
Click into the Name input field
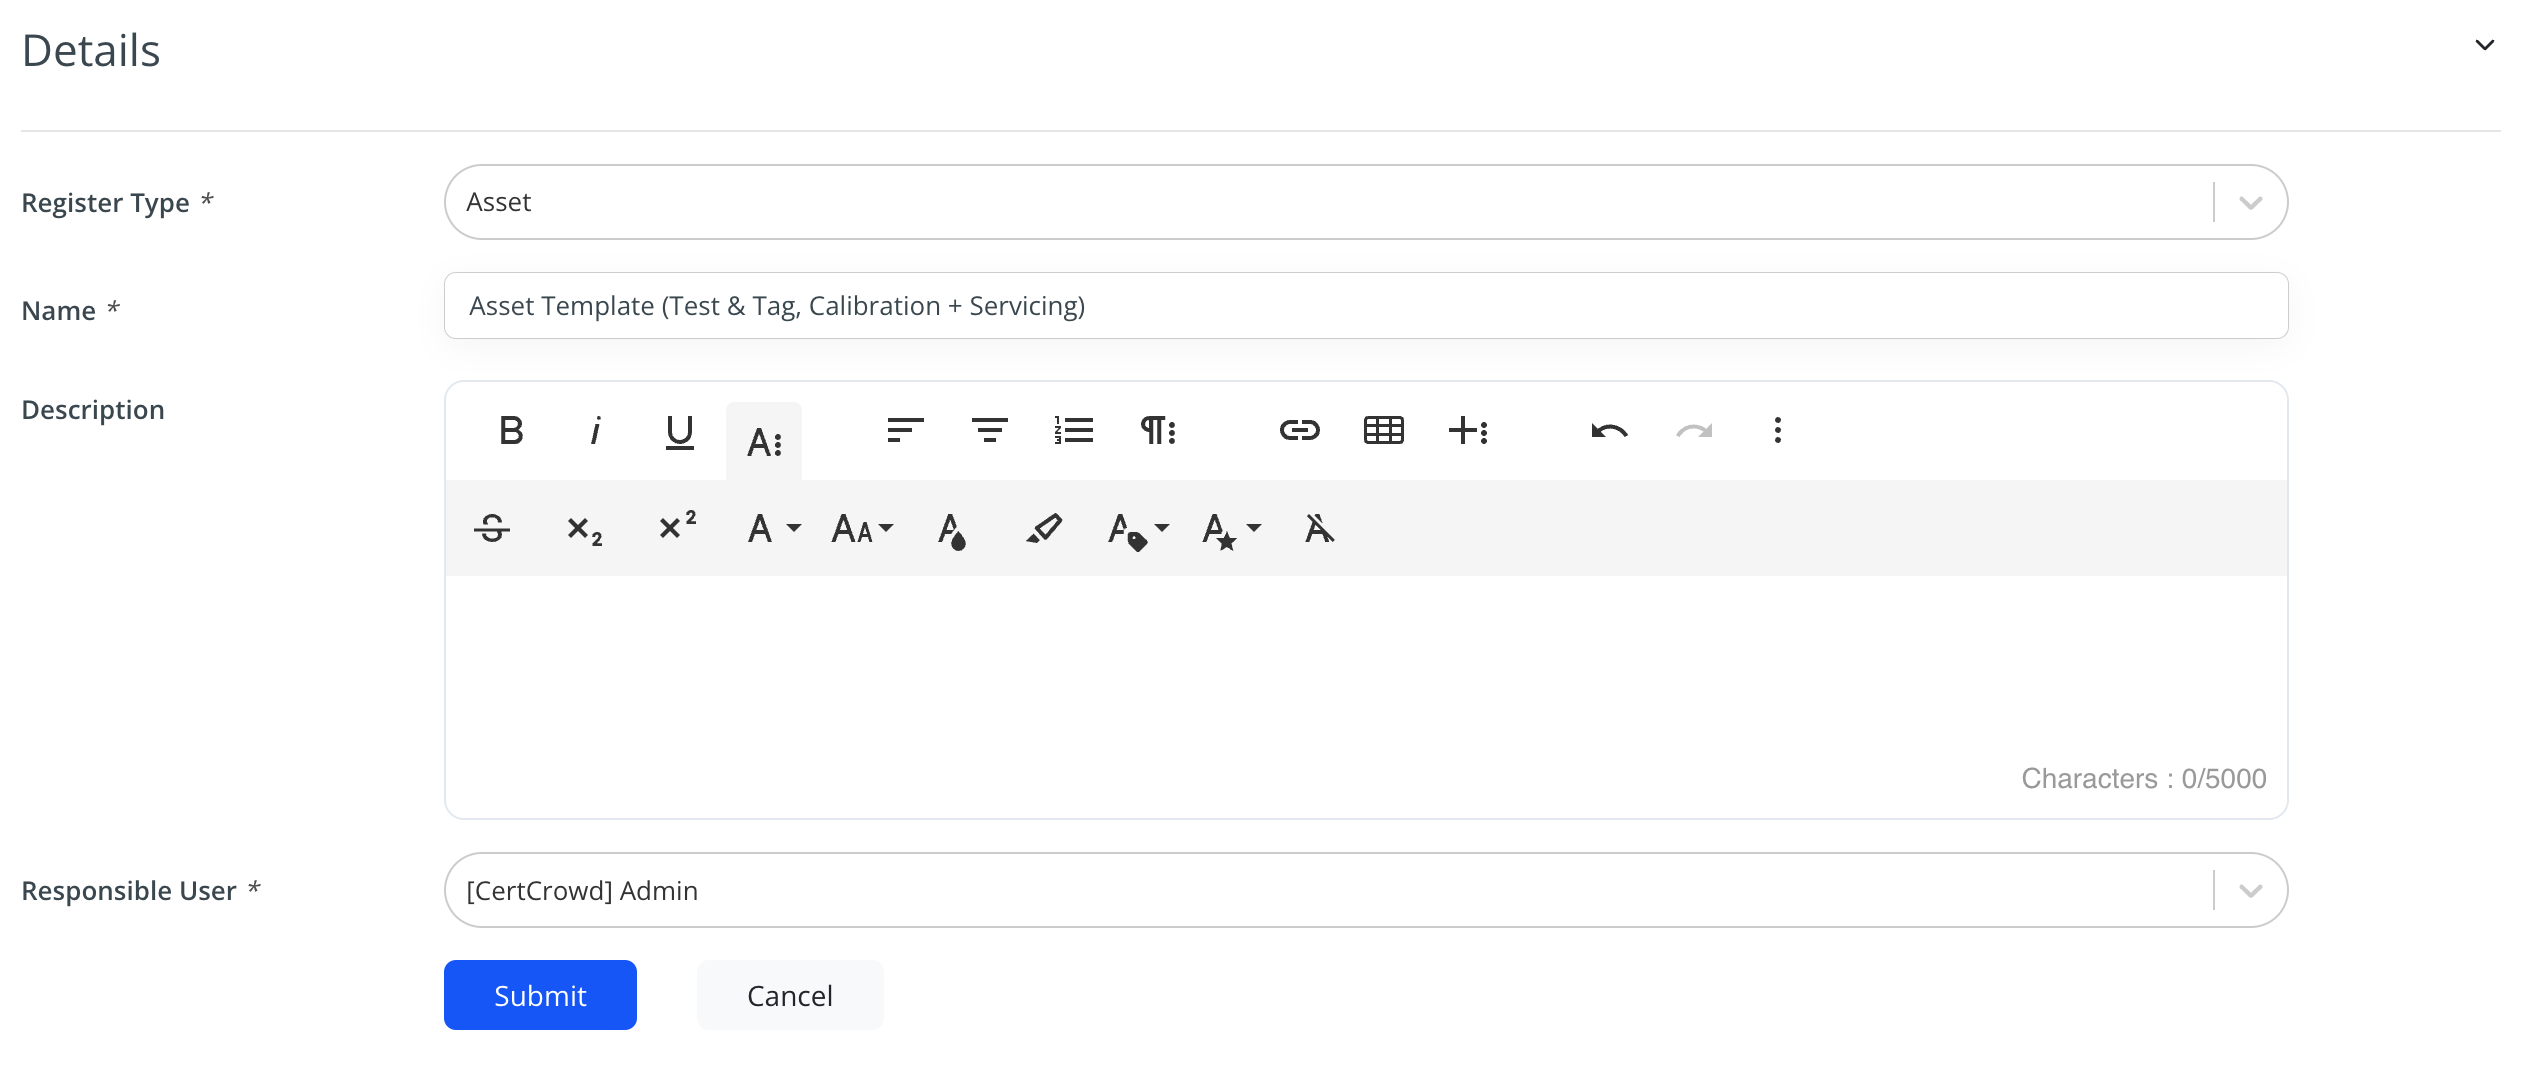coord(1366,306)
